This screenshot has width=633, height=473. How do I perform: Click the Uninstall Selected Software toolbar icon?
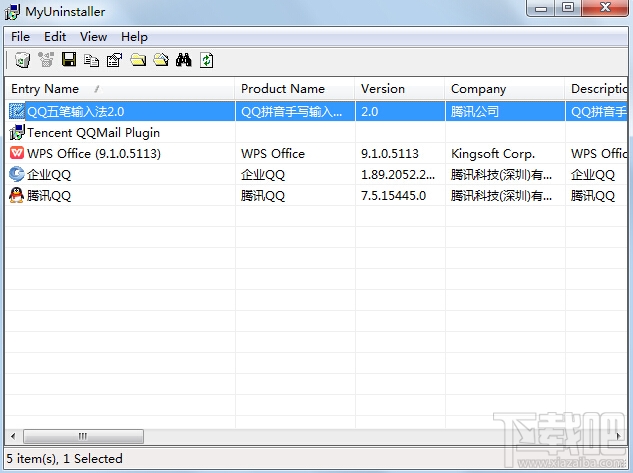pos(23,60)
